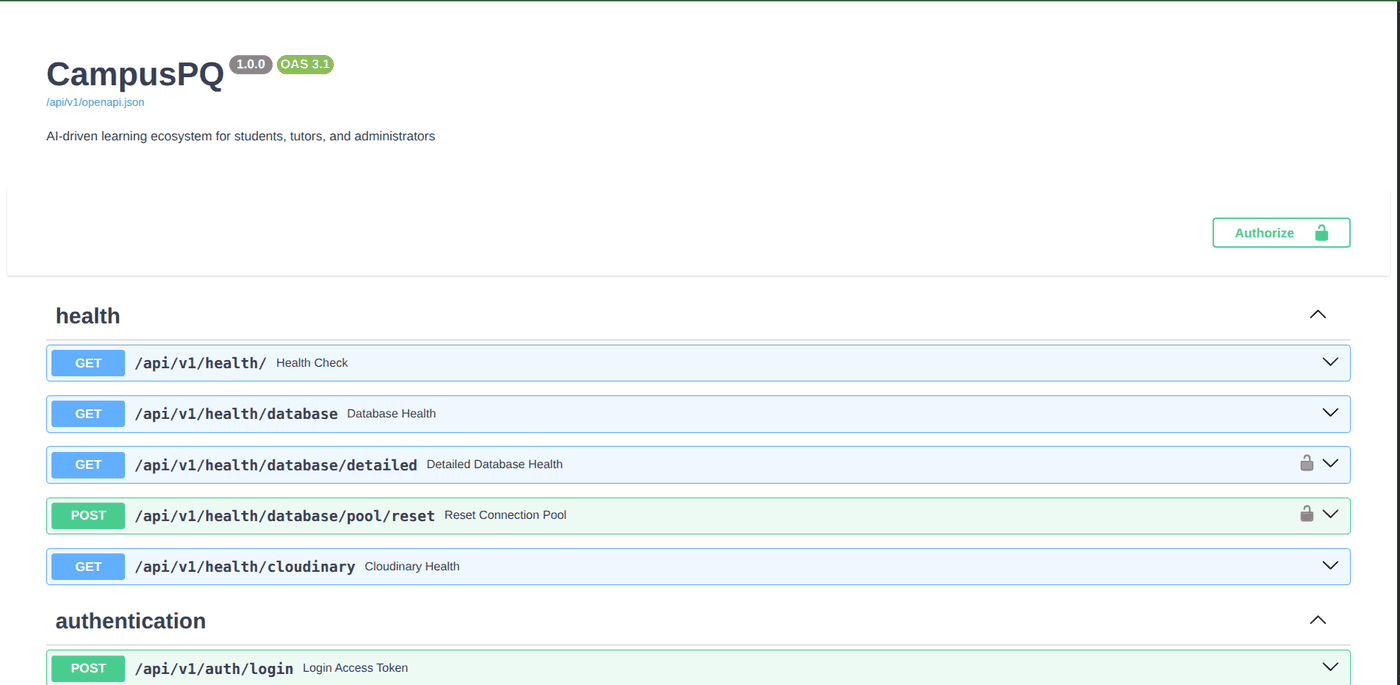Select the /api/v1/health/ path text
The image size is (1400, 685).
201,363
